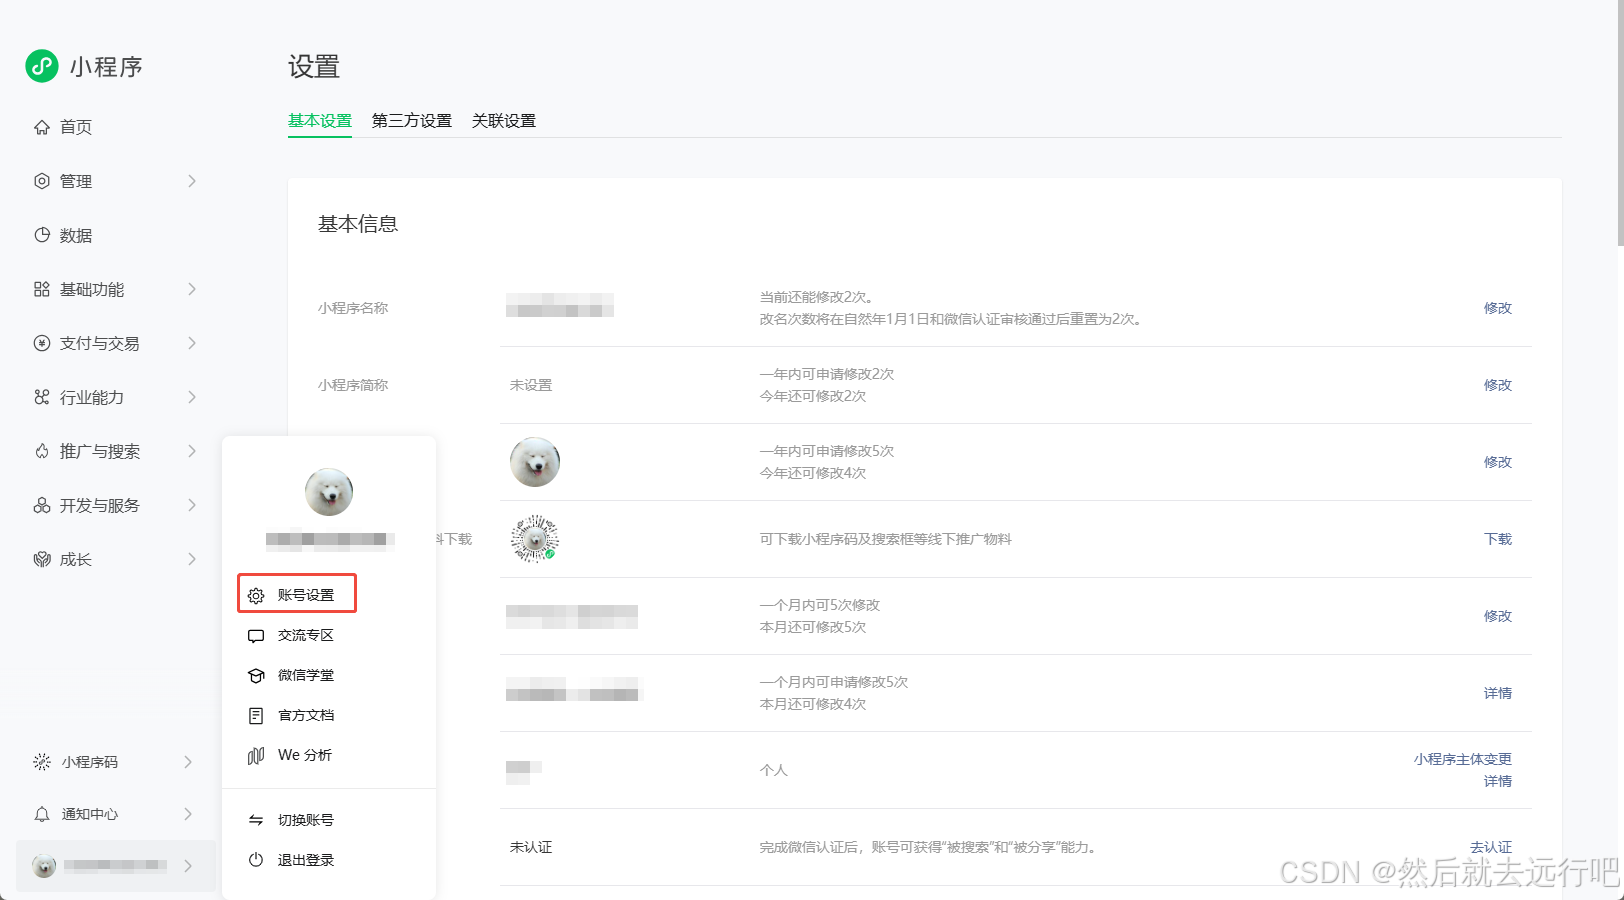This screenshot has height=900, width=1624.
Task: Click 修改 for 小程序简称 row
Action: (1498, 385)
